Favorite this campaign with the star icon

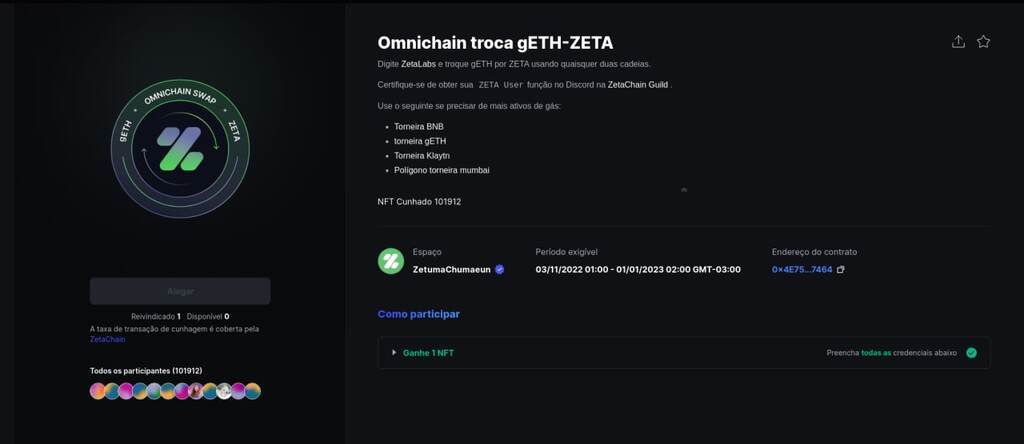pos(983,42)
